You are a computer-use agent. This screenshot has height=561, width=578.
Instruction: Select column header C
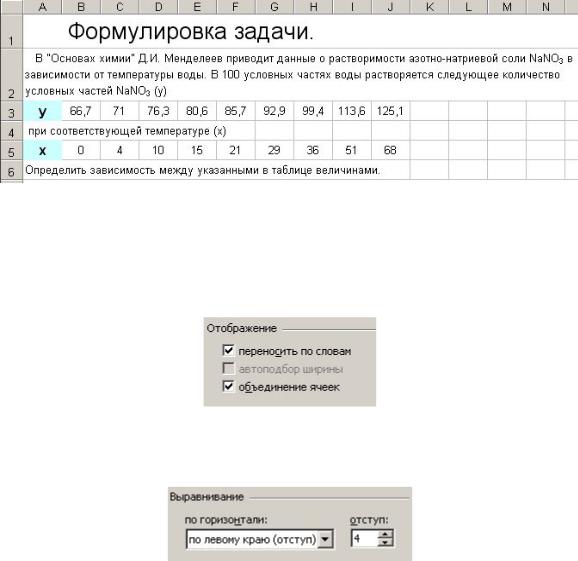(x=120, y=7)
